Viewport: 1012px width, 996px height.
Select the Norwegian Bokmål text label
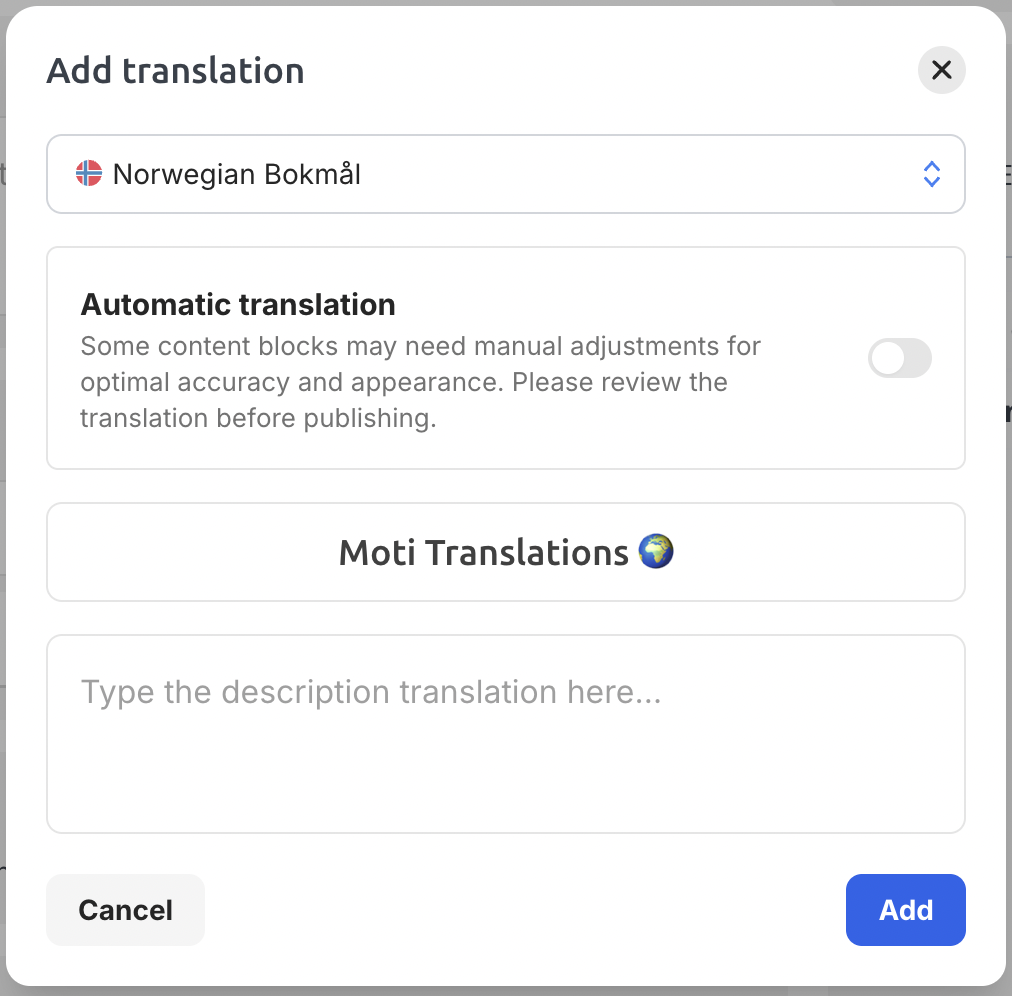(236, 174)
